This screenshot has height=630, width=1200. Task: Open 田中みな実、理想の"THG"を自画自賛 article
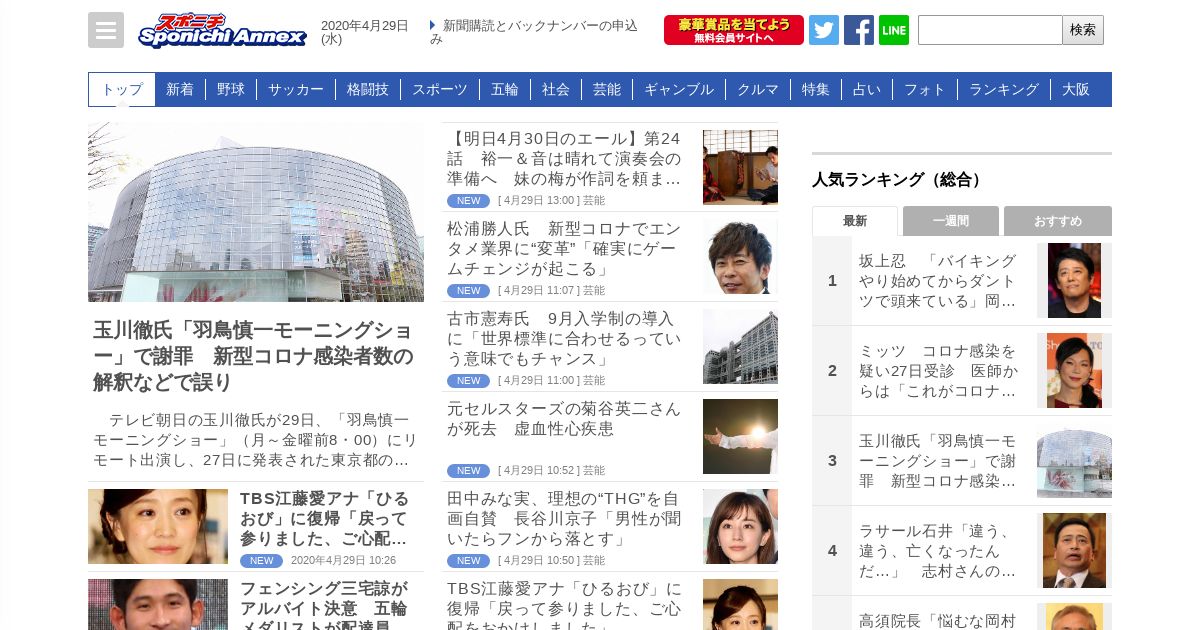[x=564, y=518]
